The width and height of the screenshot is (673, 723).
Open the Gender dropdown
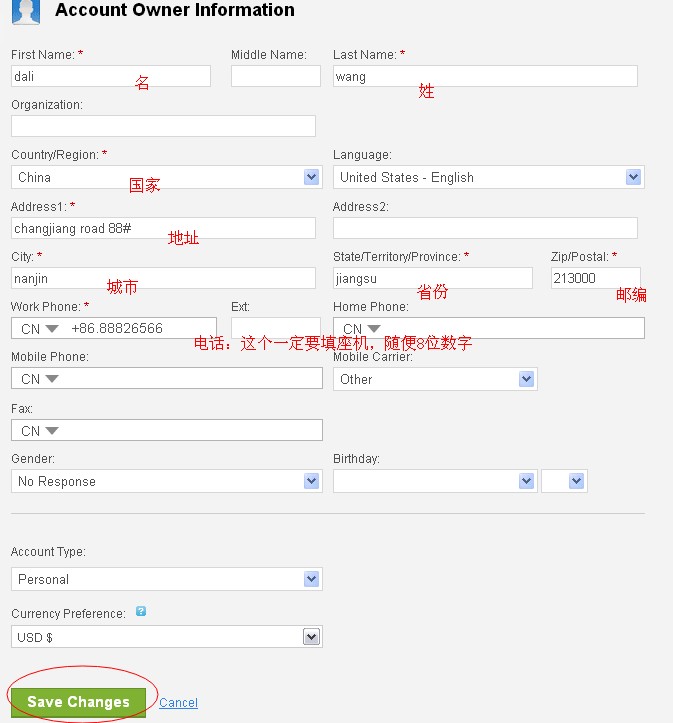166,481
